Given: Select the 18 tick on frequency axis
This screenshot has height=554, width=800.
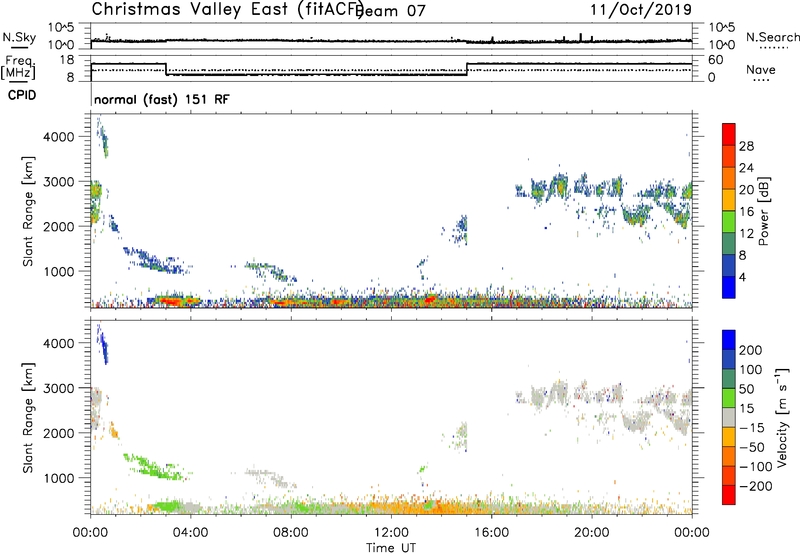Looking at the screenshot, I should 66,60.
